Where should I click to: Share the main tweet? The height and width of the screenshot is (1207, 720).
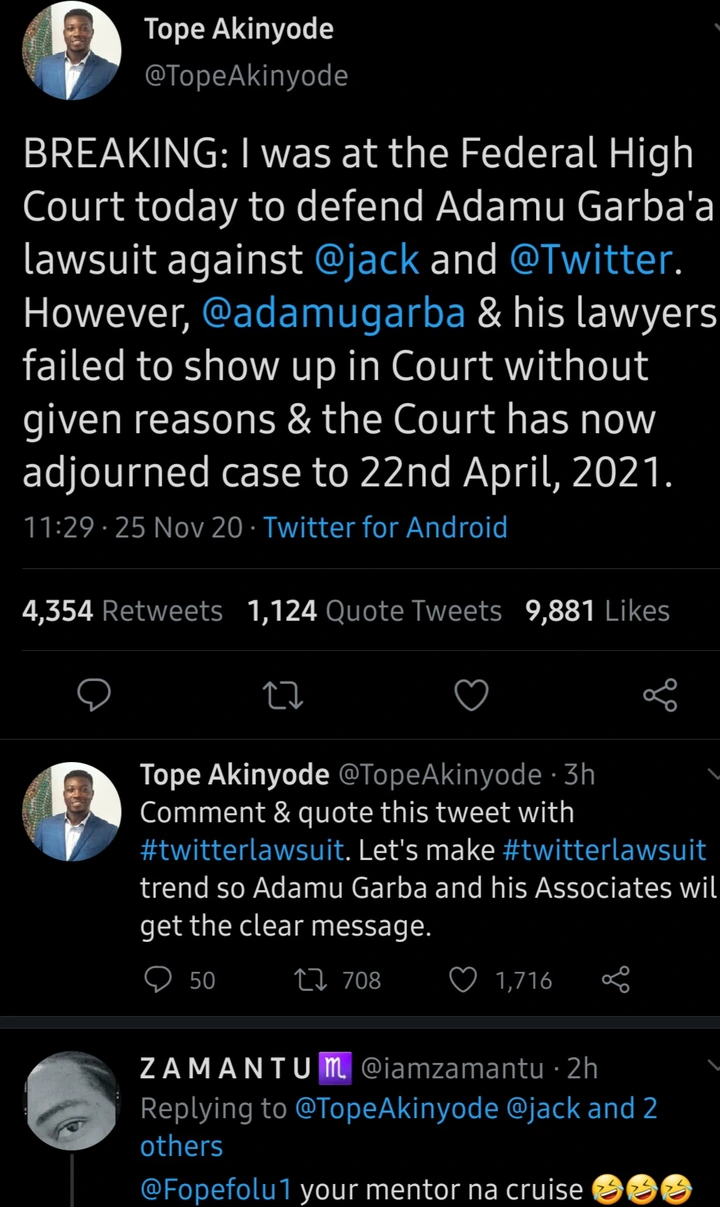click(x=660, y=694)
